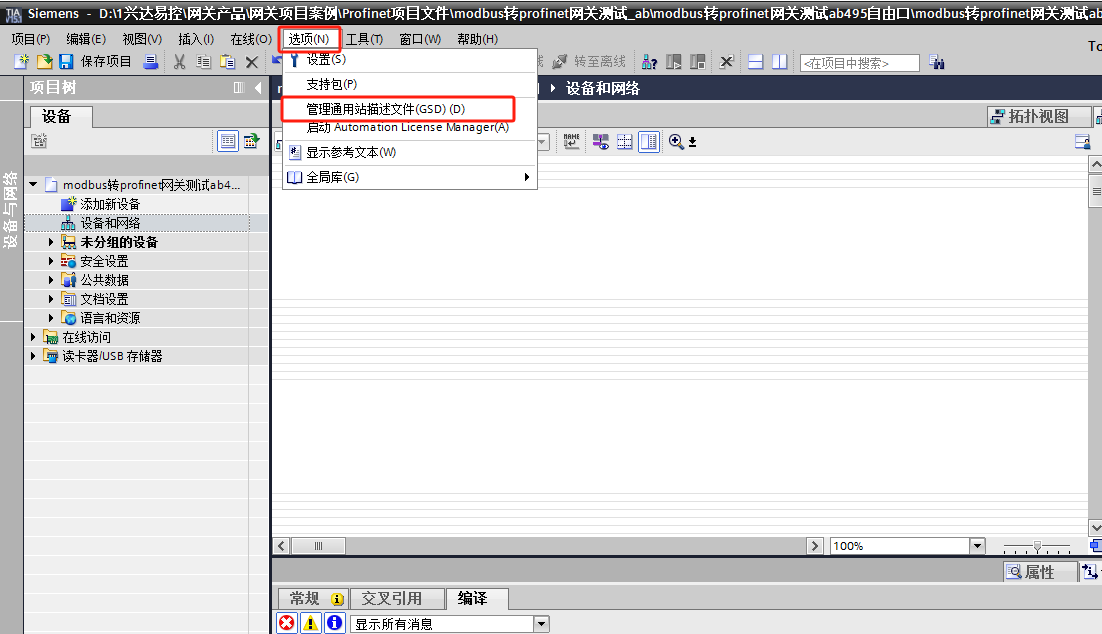The image size is (1102, 634).
Task: Expand the 在线访问 node
Action: pyautogui.click(x=33, y=337)
